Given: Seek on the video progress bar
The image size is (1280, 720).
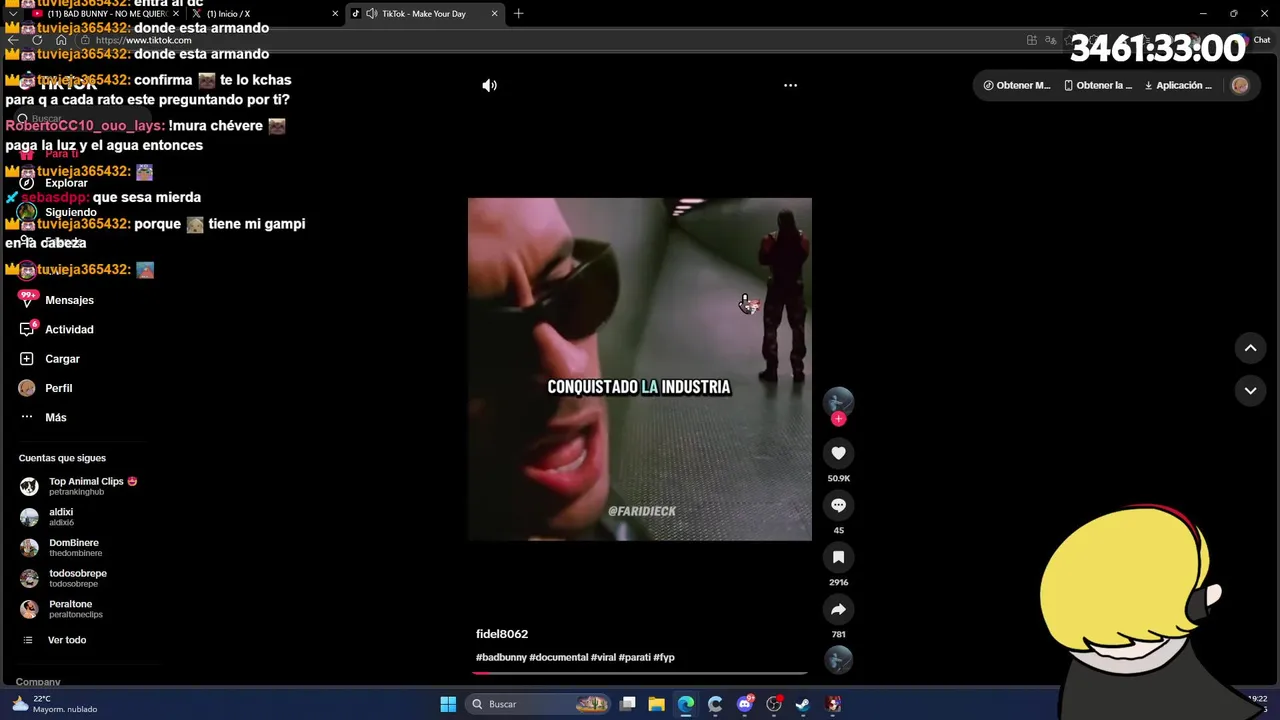Looking at the screenshot, I should click(640, 673).
